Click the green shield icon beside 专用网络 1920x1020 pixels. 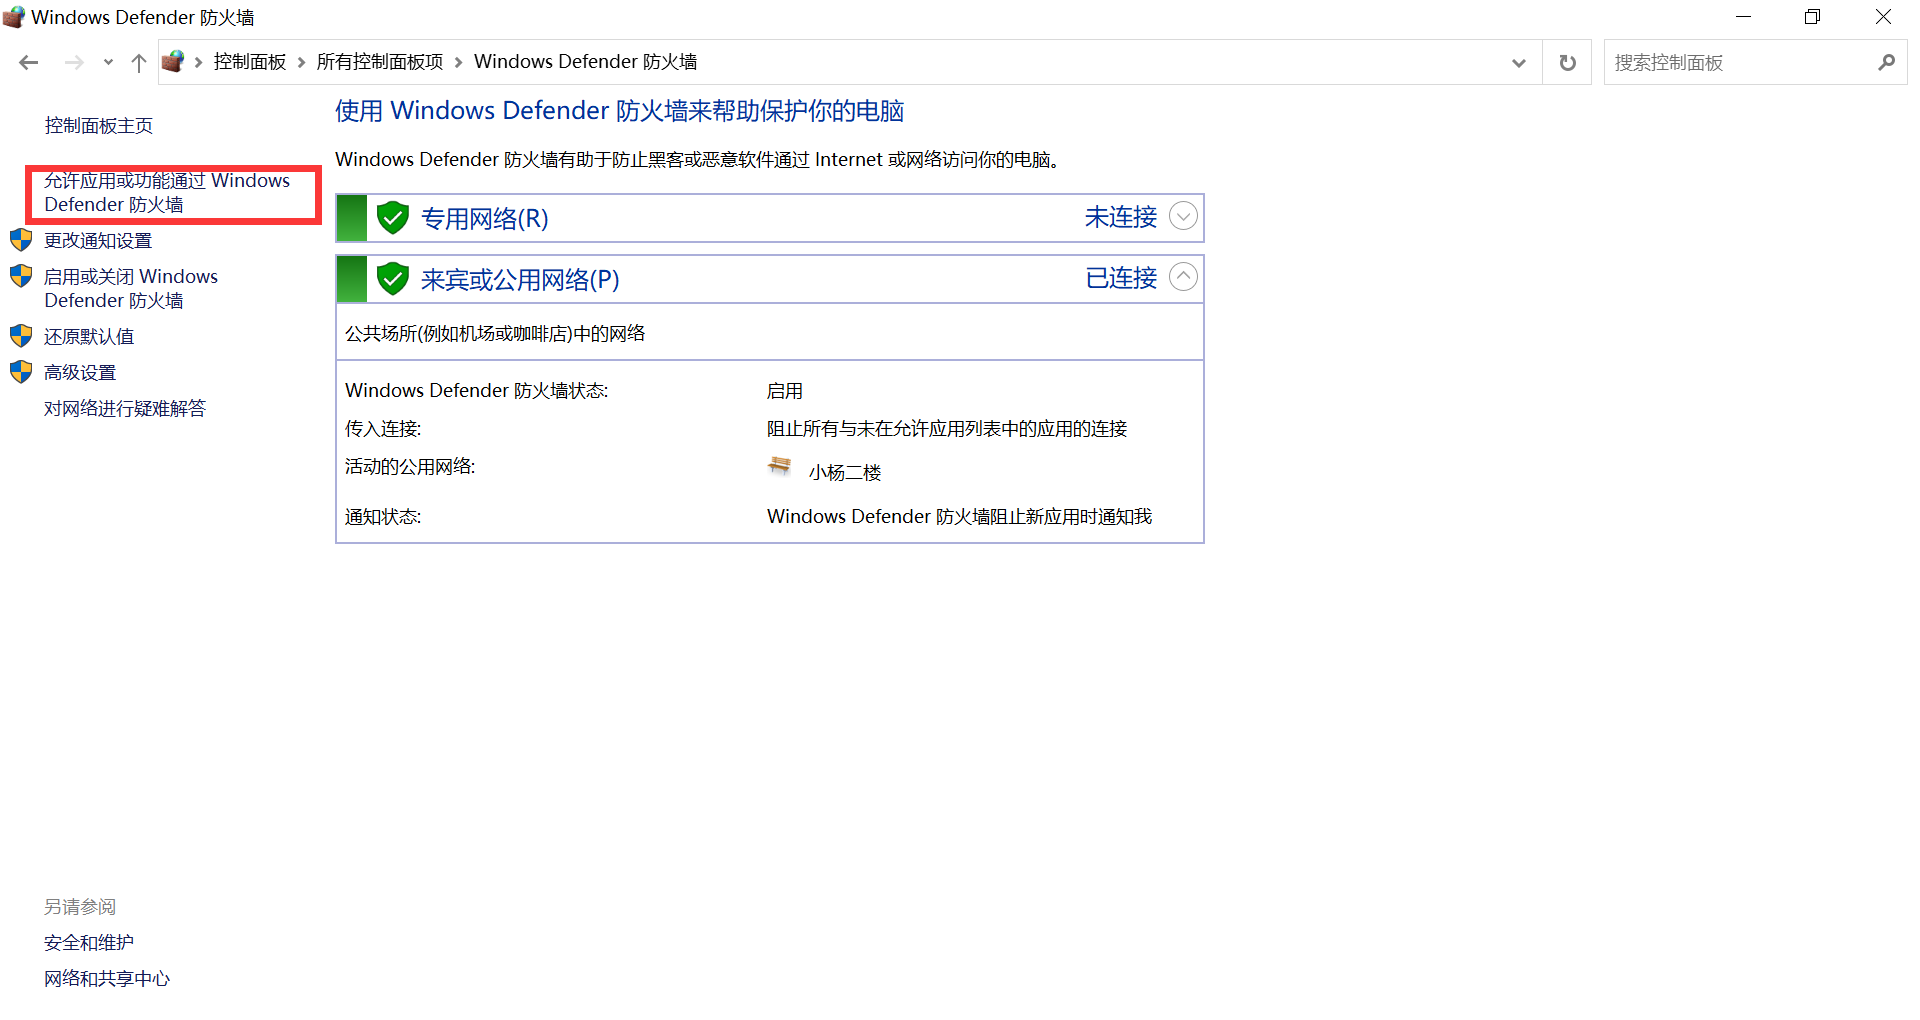tap(393, 217)
